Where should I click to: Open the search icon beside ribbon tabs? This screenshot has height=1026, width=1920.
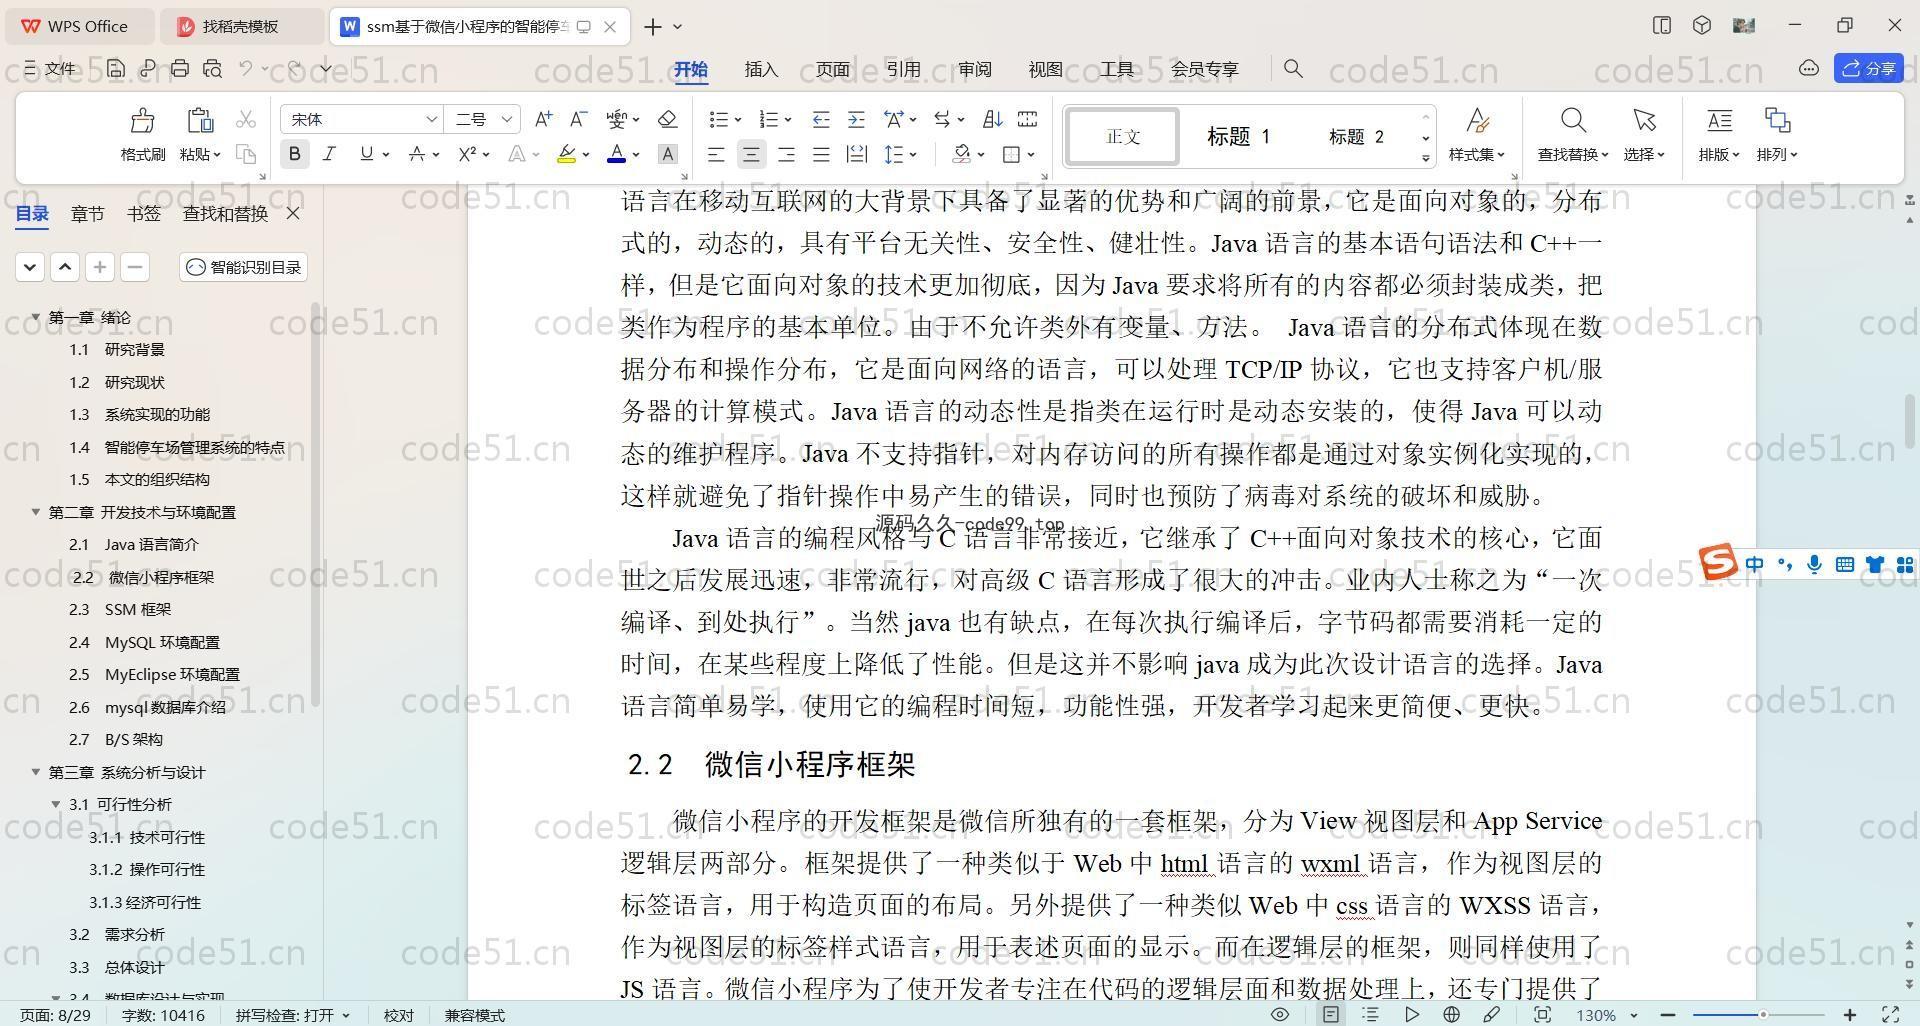click(x=1293, y=69)
